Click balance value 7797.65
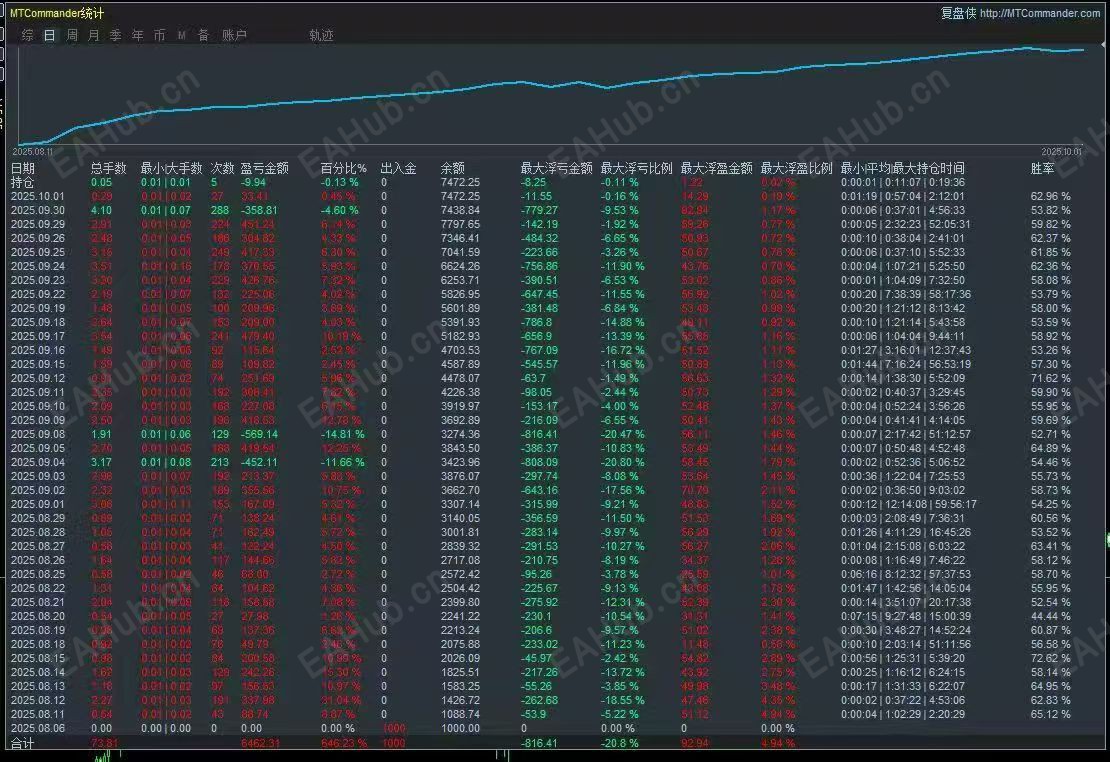This screenshot has height=762, width=1110. (460, 224)
